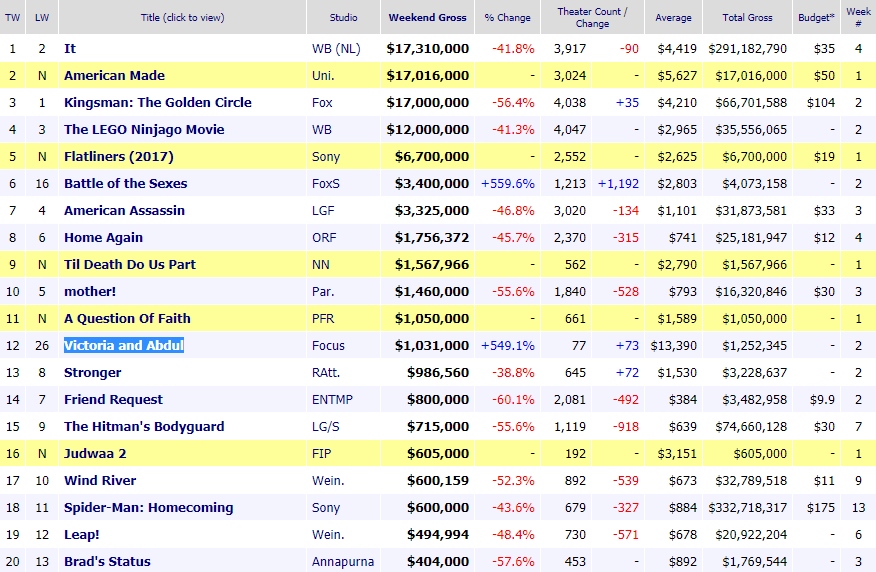
Task: Open the LGF studio link
Action: tap(323, 211)
